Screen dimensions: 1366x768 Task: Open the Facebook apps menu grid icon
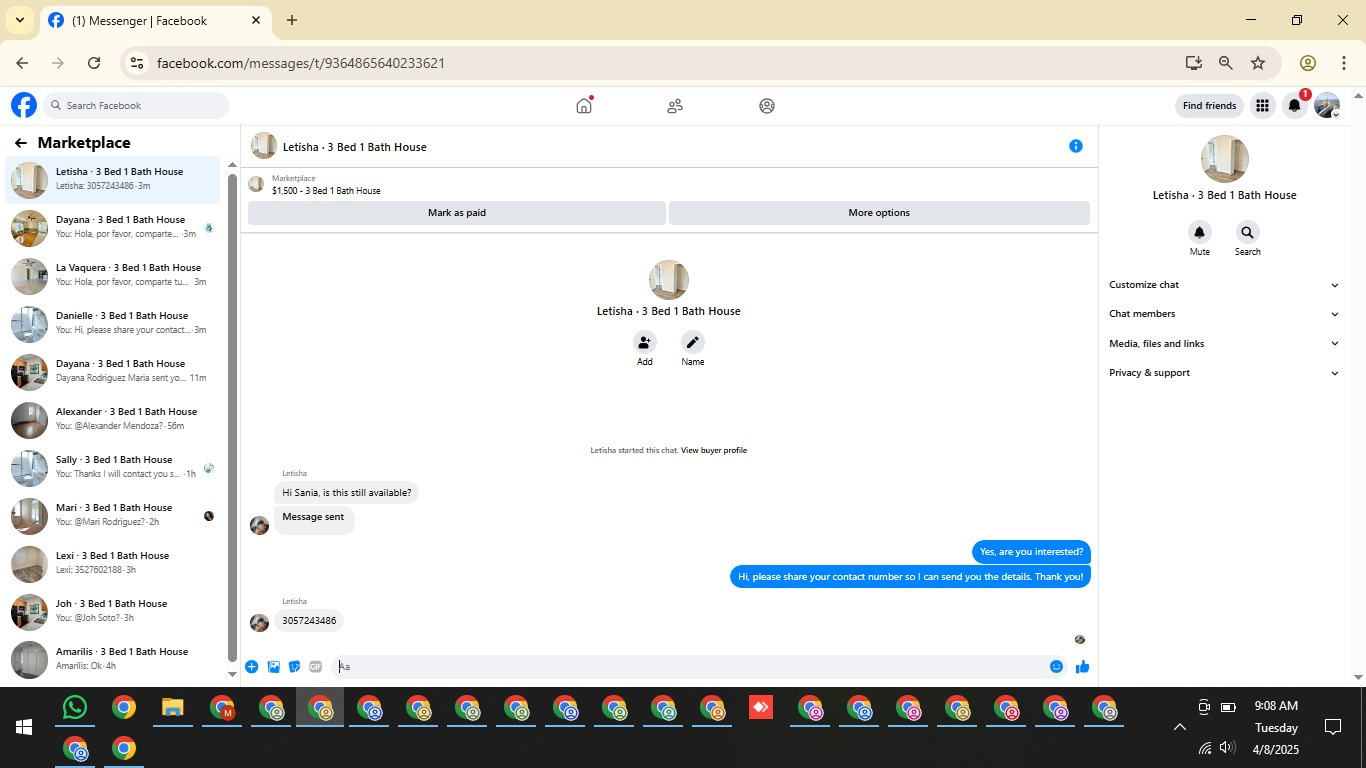click(1262, 105)
